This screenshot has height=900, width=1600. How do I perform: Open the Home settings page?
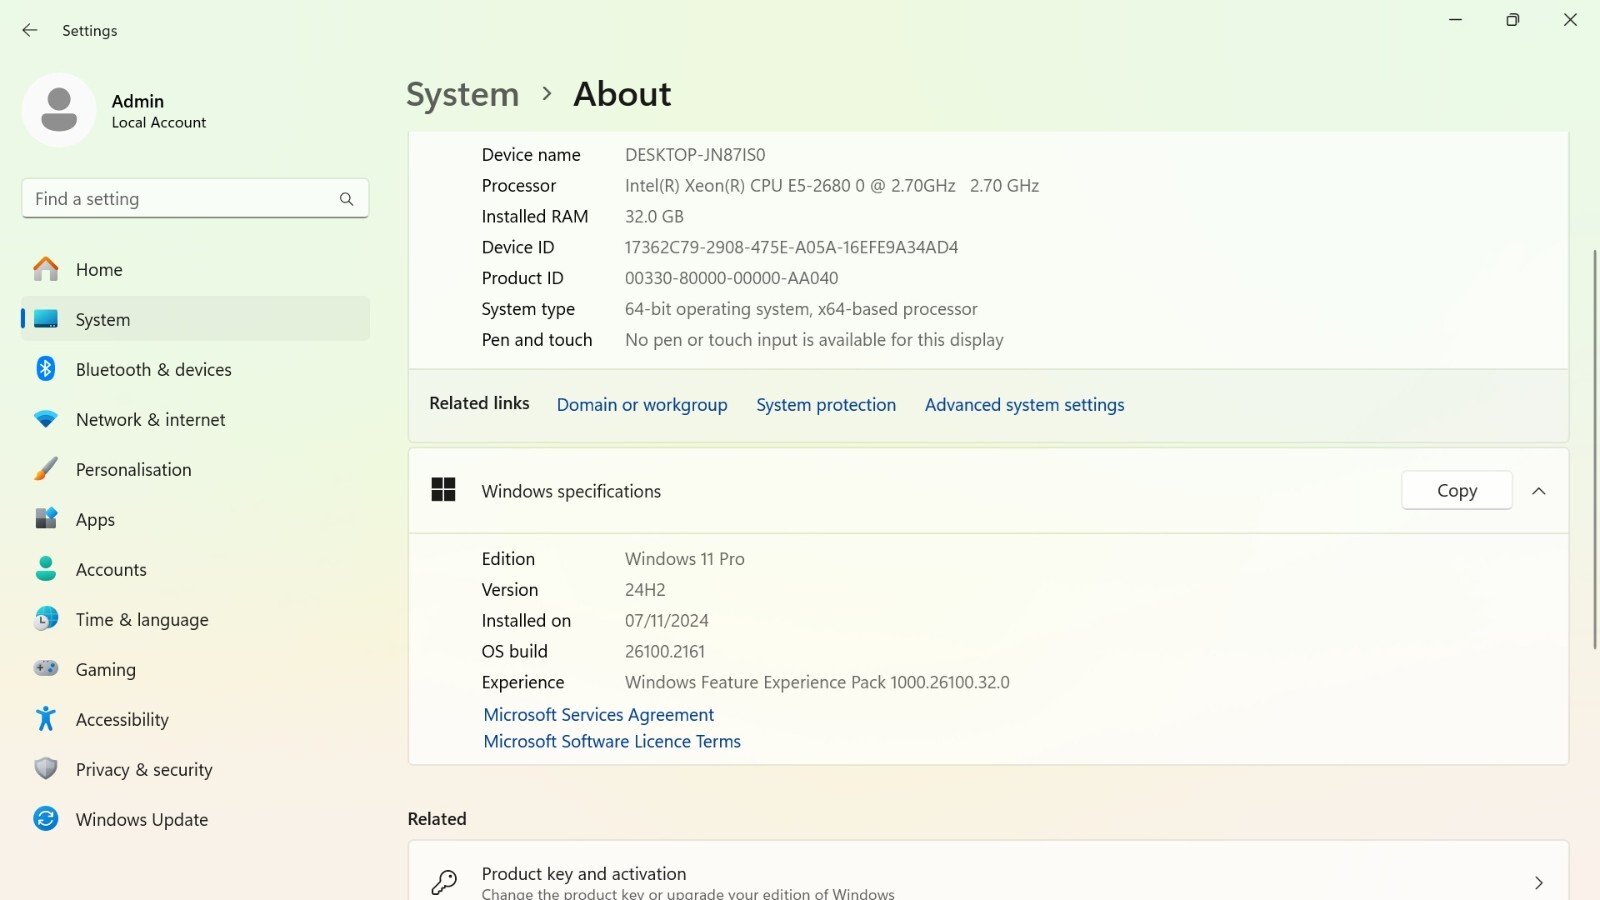pos(195,269)
